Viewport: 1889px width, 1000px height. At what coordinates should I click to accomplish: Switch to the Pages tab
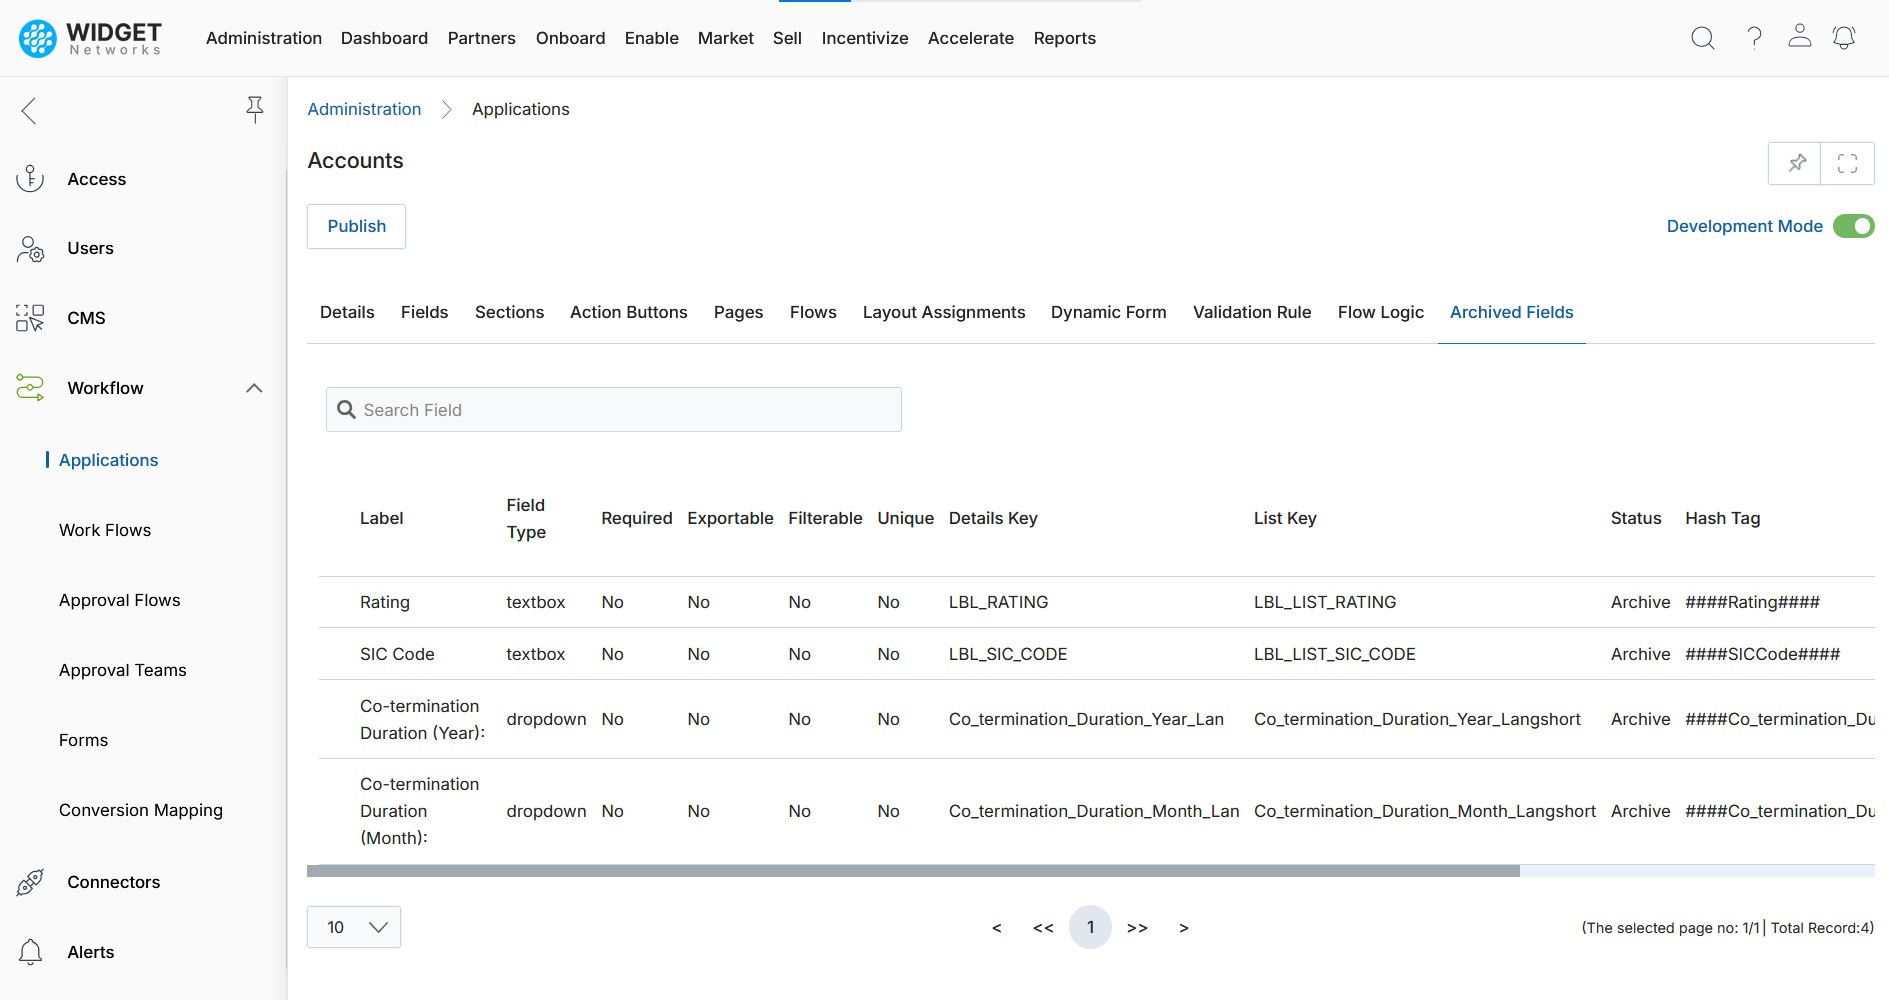[738, 312]
